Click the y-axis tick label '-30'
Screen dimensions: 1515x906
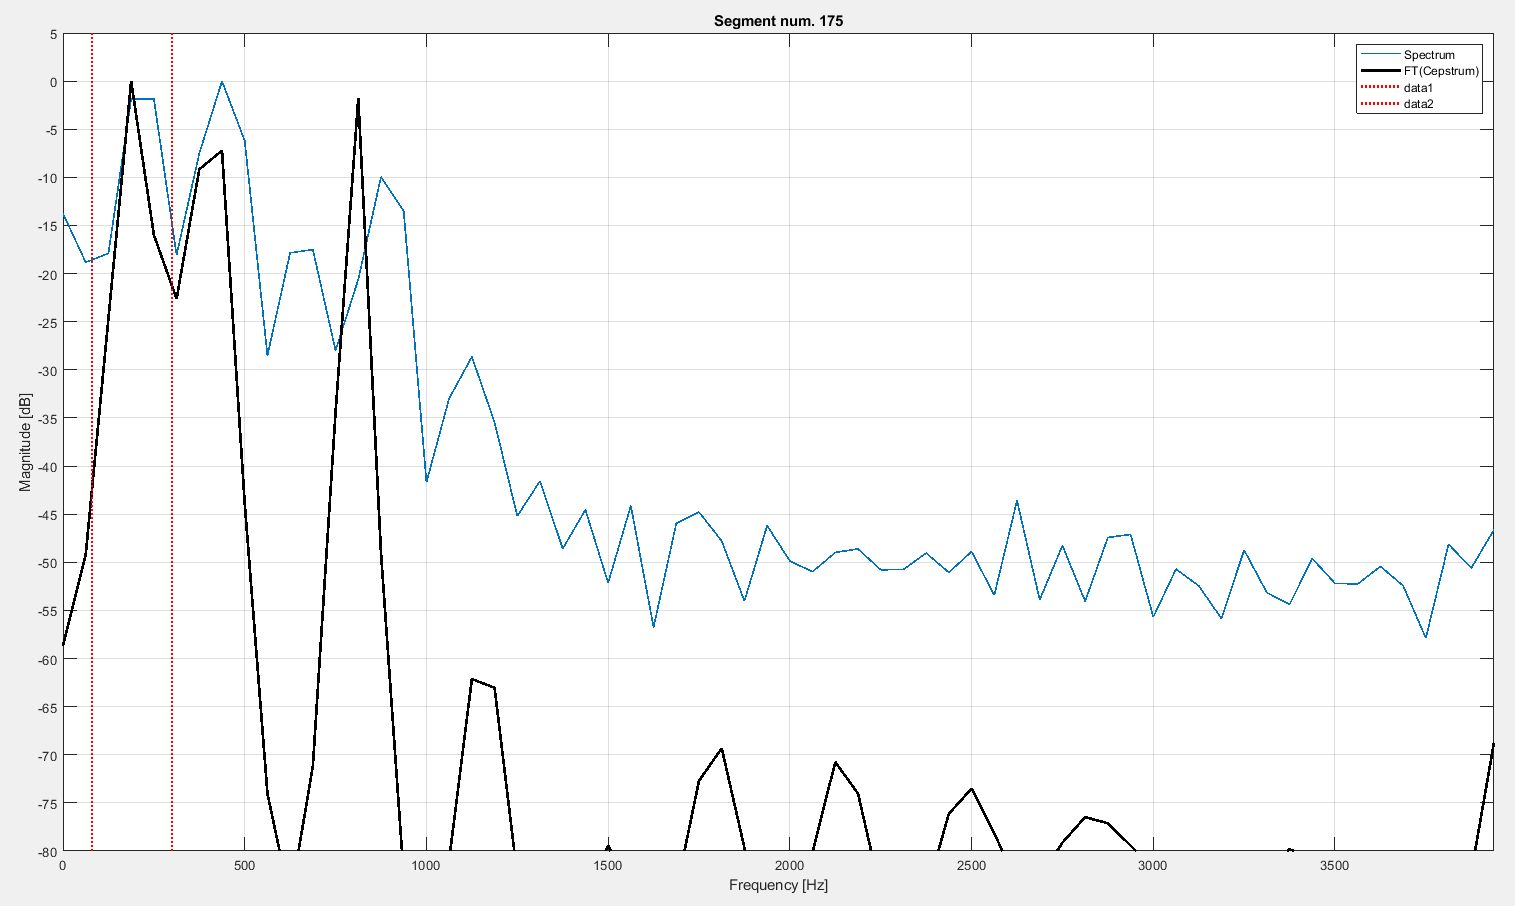(x=48, y=370)
